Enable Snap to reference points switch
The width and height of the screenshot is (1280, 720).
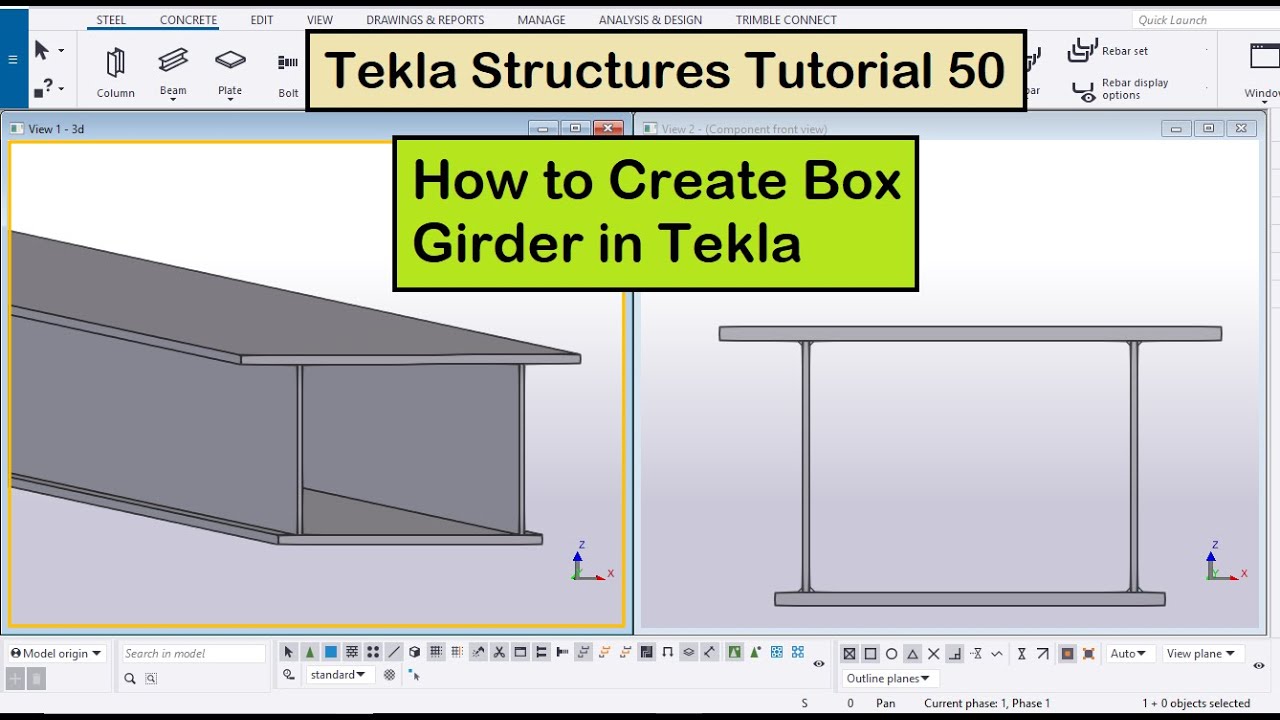coord(849,654)
